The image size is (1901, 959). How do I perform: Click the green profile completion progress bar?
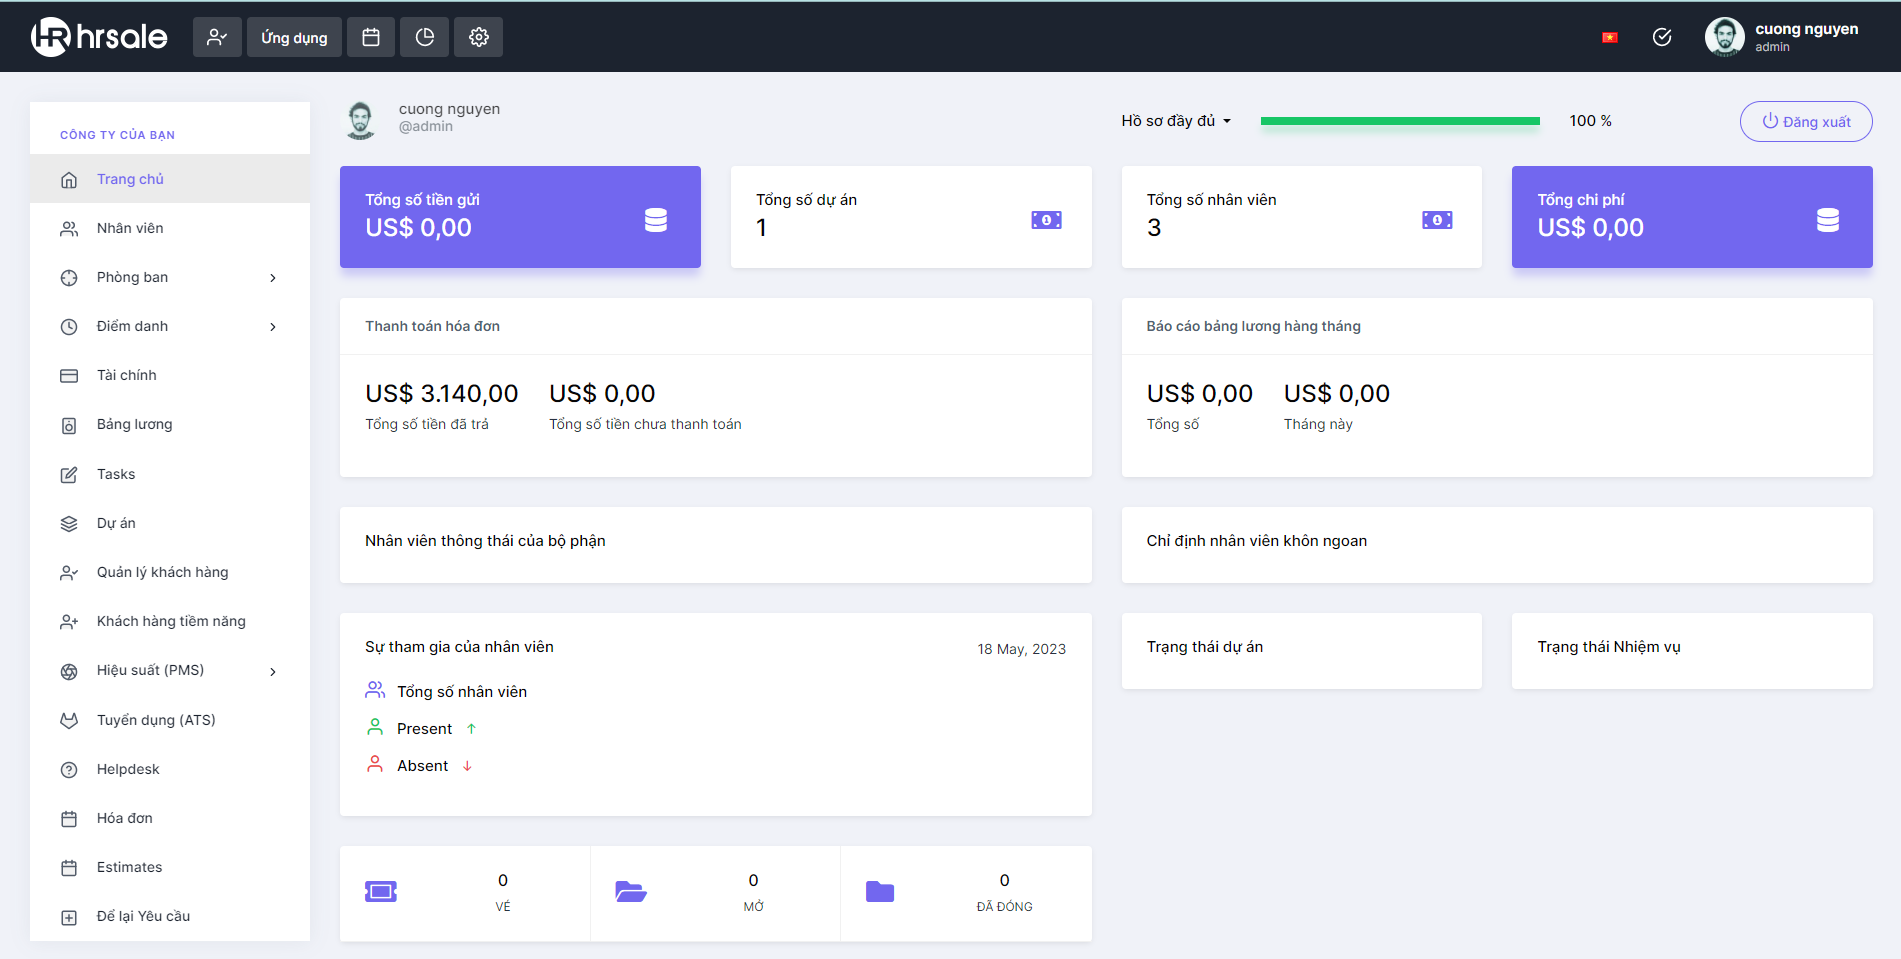point(1400,121)
